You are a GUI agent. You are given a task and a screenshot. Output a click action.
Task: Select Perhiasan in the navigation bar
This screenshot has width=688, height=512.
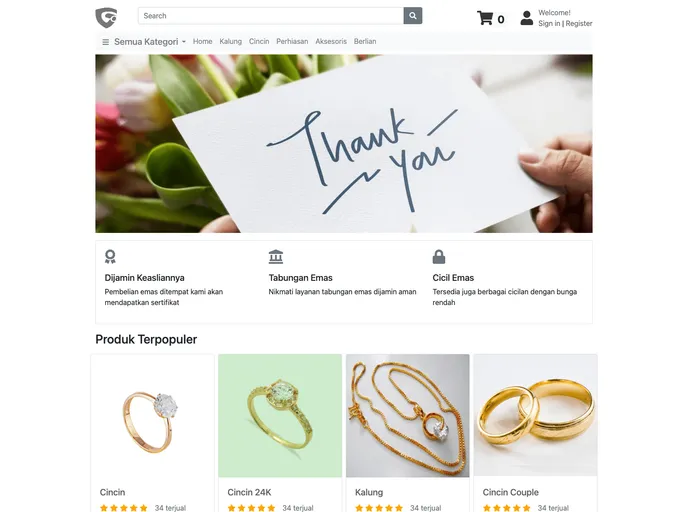[292, 41]
